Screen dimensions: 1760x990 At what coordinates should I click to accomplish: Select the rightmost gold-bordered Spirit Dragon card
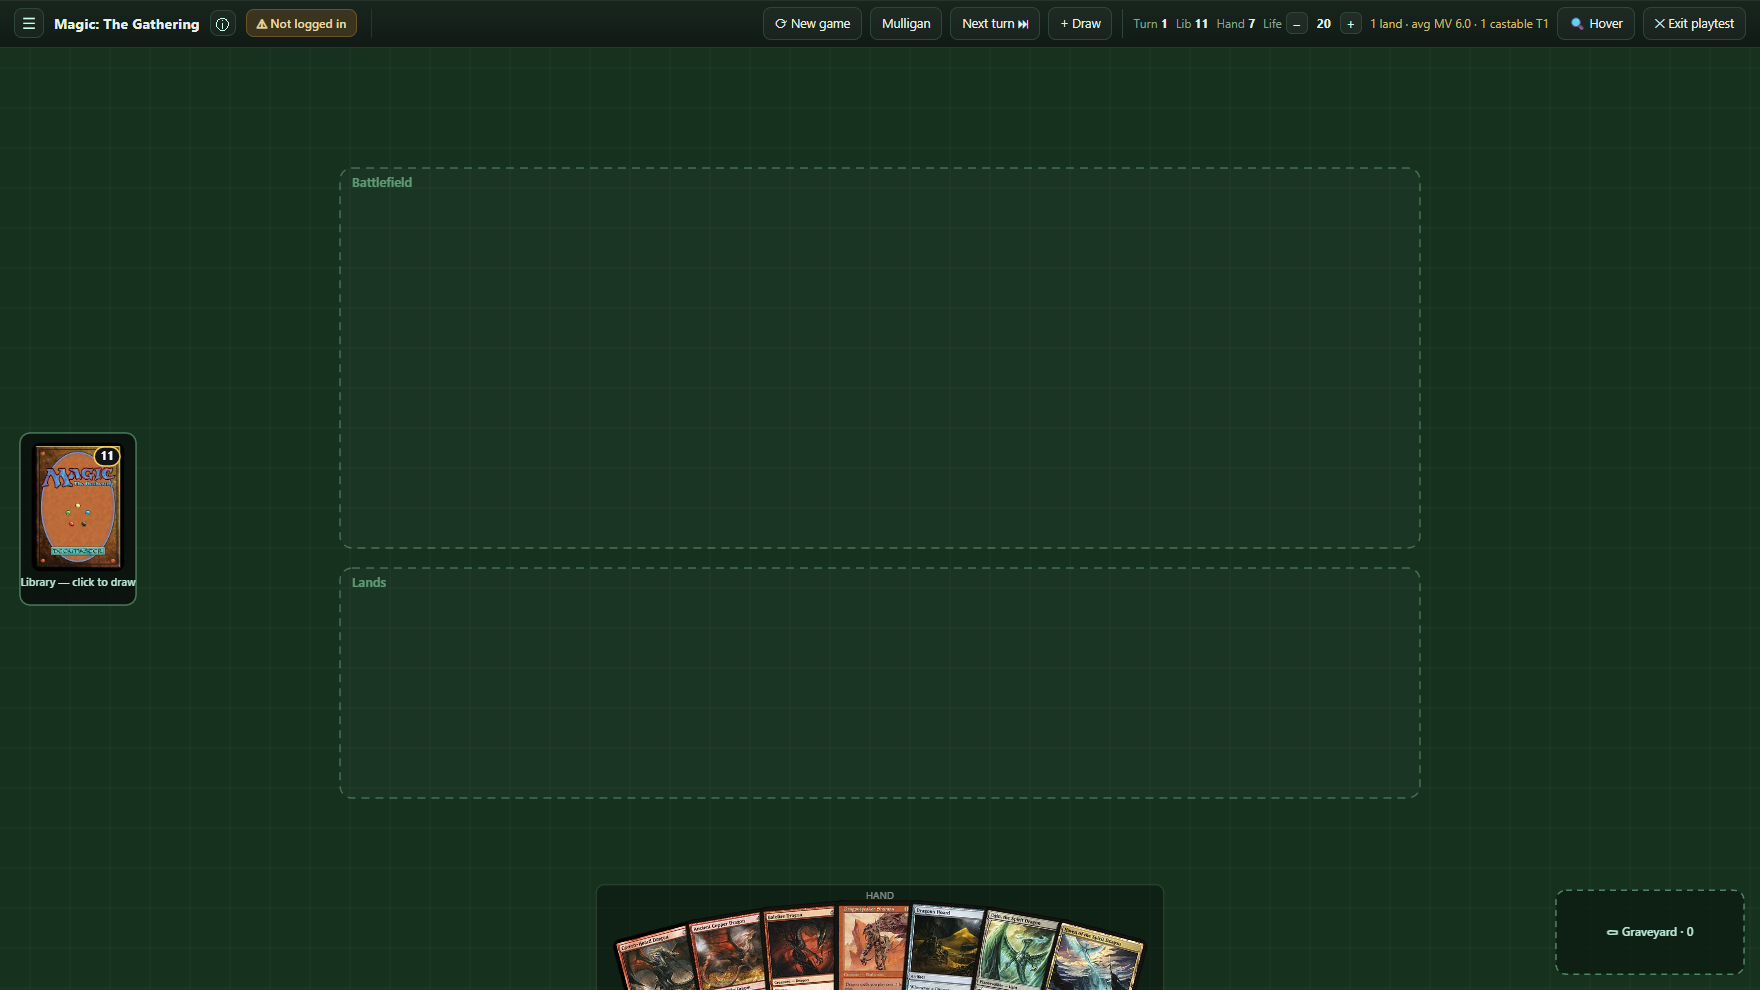(1099, 958)
